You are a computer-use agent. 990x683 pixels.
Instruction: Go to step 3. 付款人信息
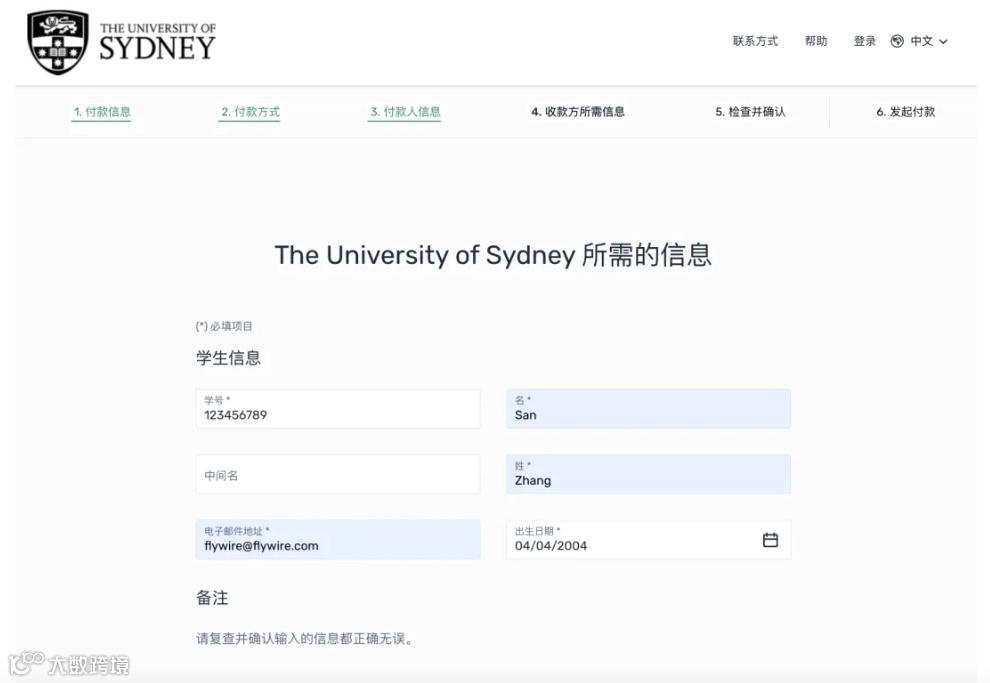click(x=405, y=112)
